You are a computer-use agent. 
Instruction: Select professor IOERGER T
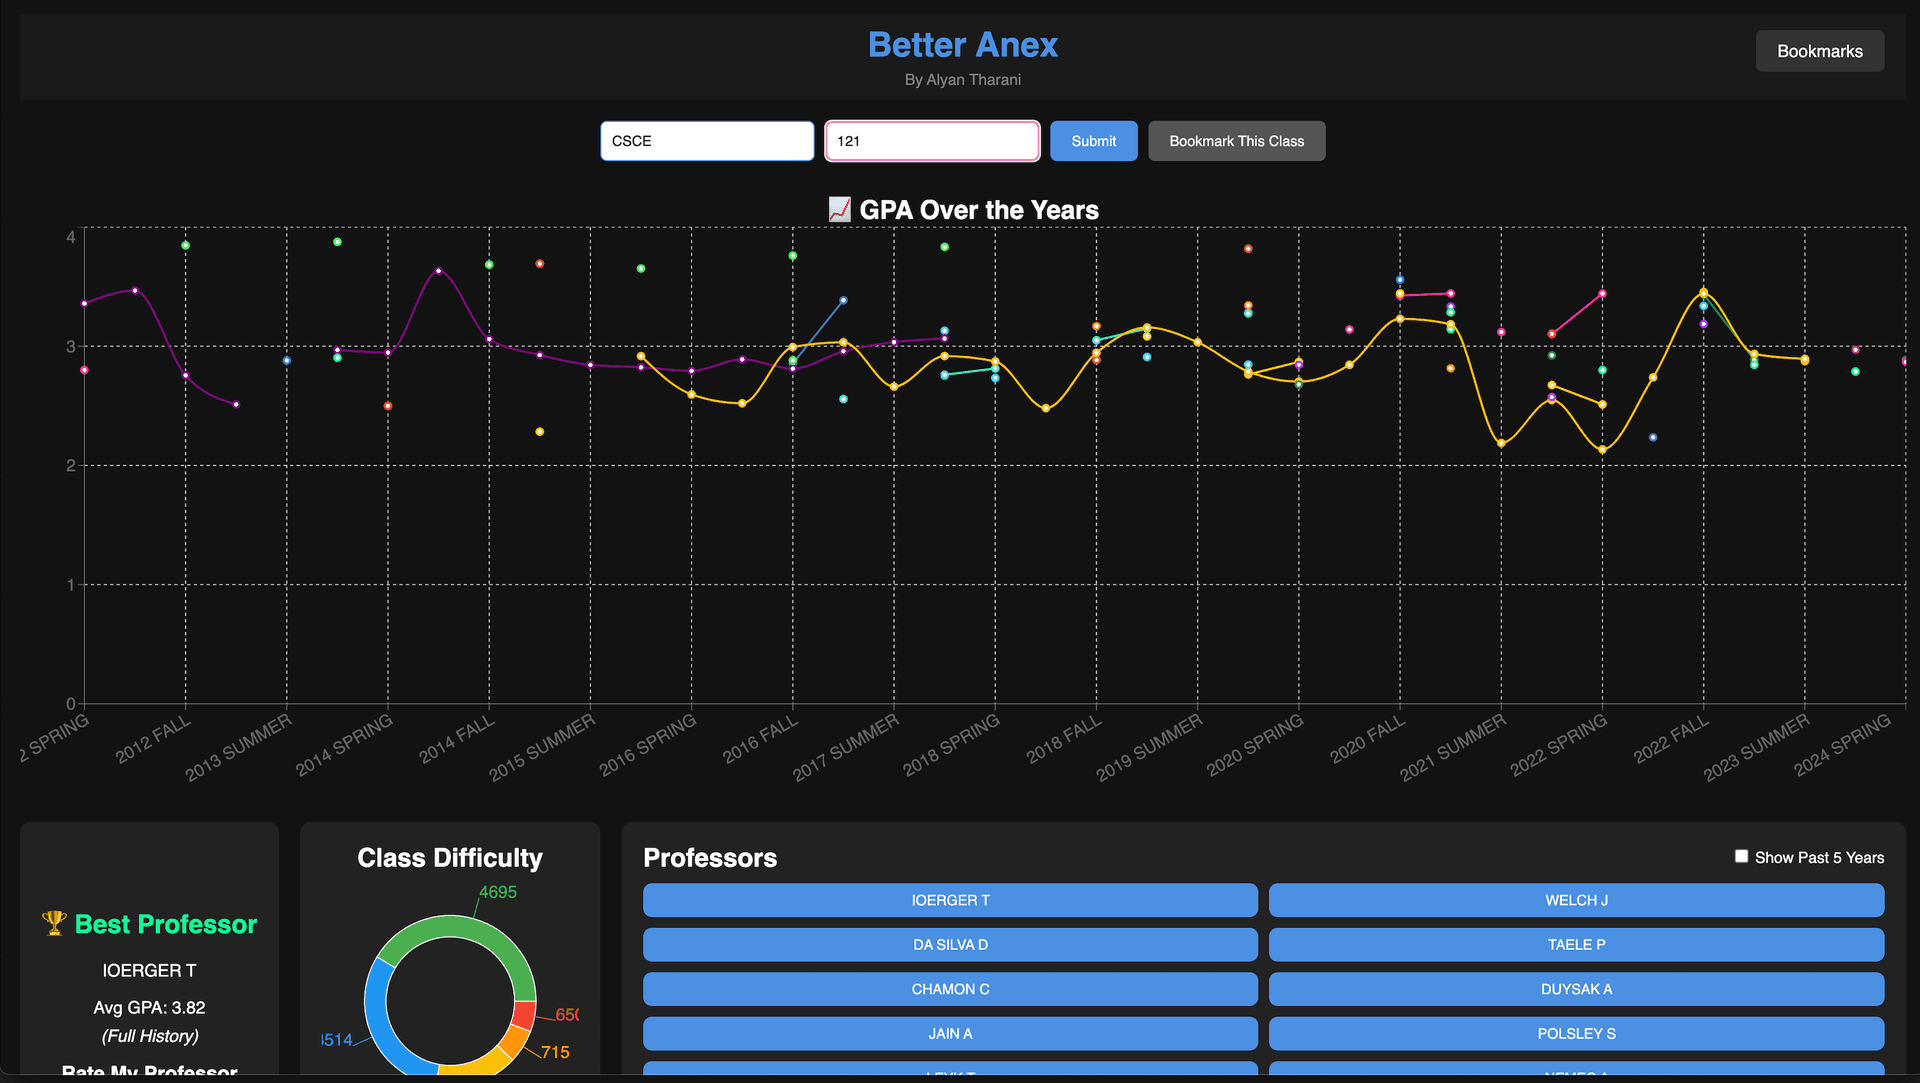(950, 900)
